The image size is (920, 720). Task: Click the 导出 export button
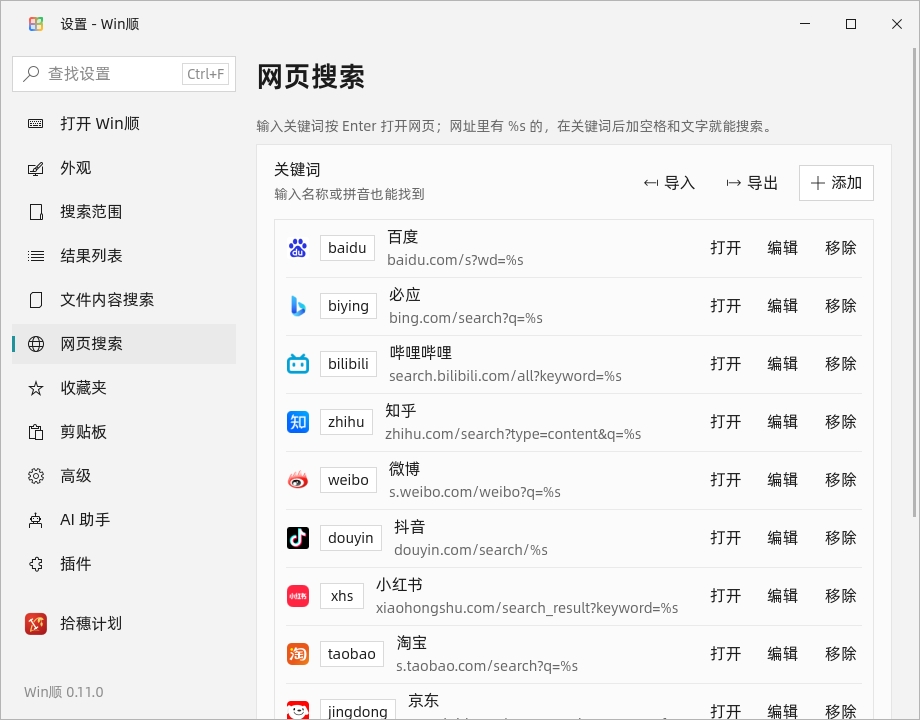pyautogui.click(x=752, y=183)
